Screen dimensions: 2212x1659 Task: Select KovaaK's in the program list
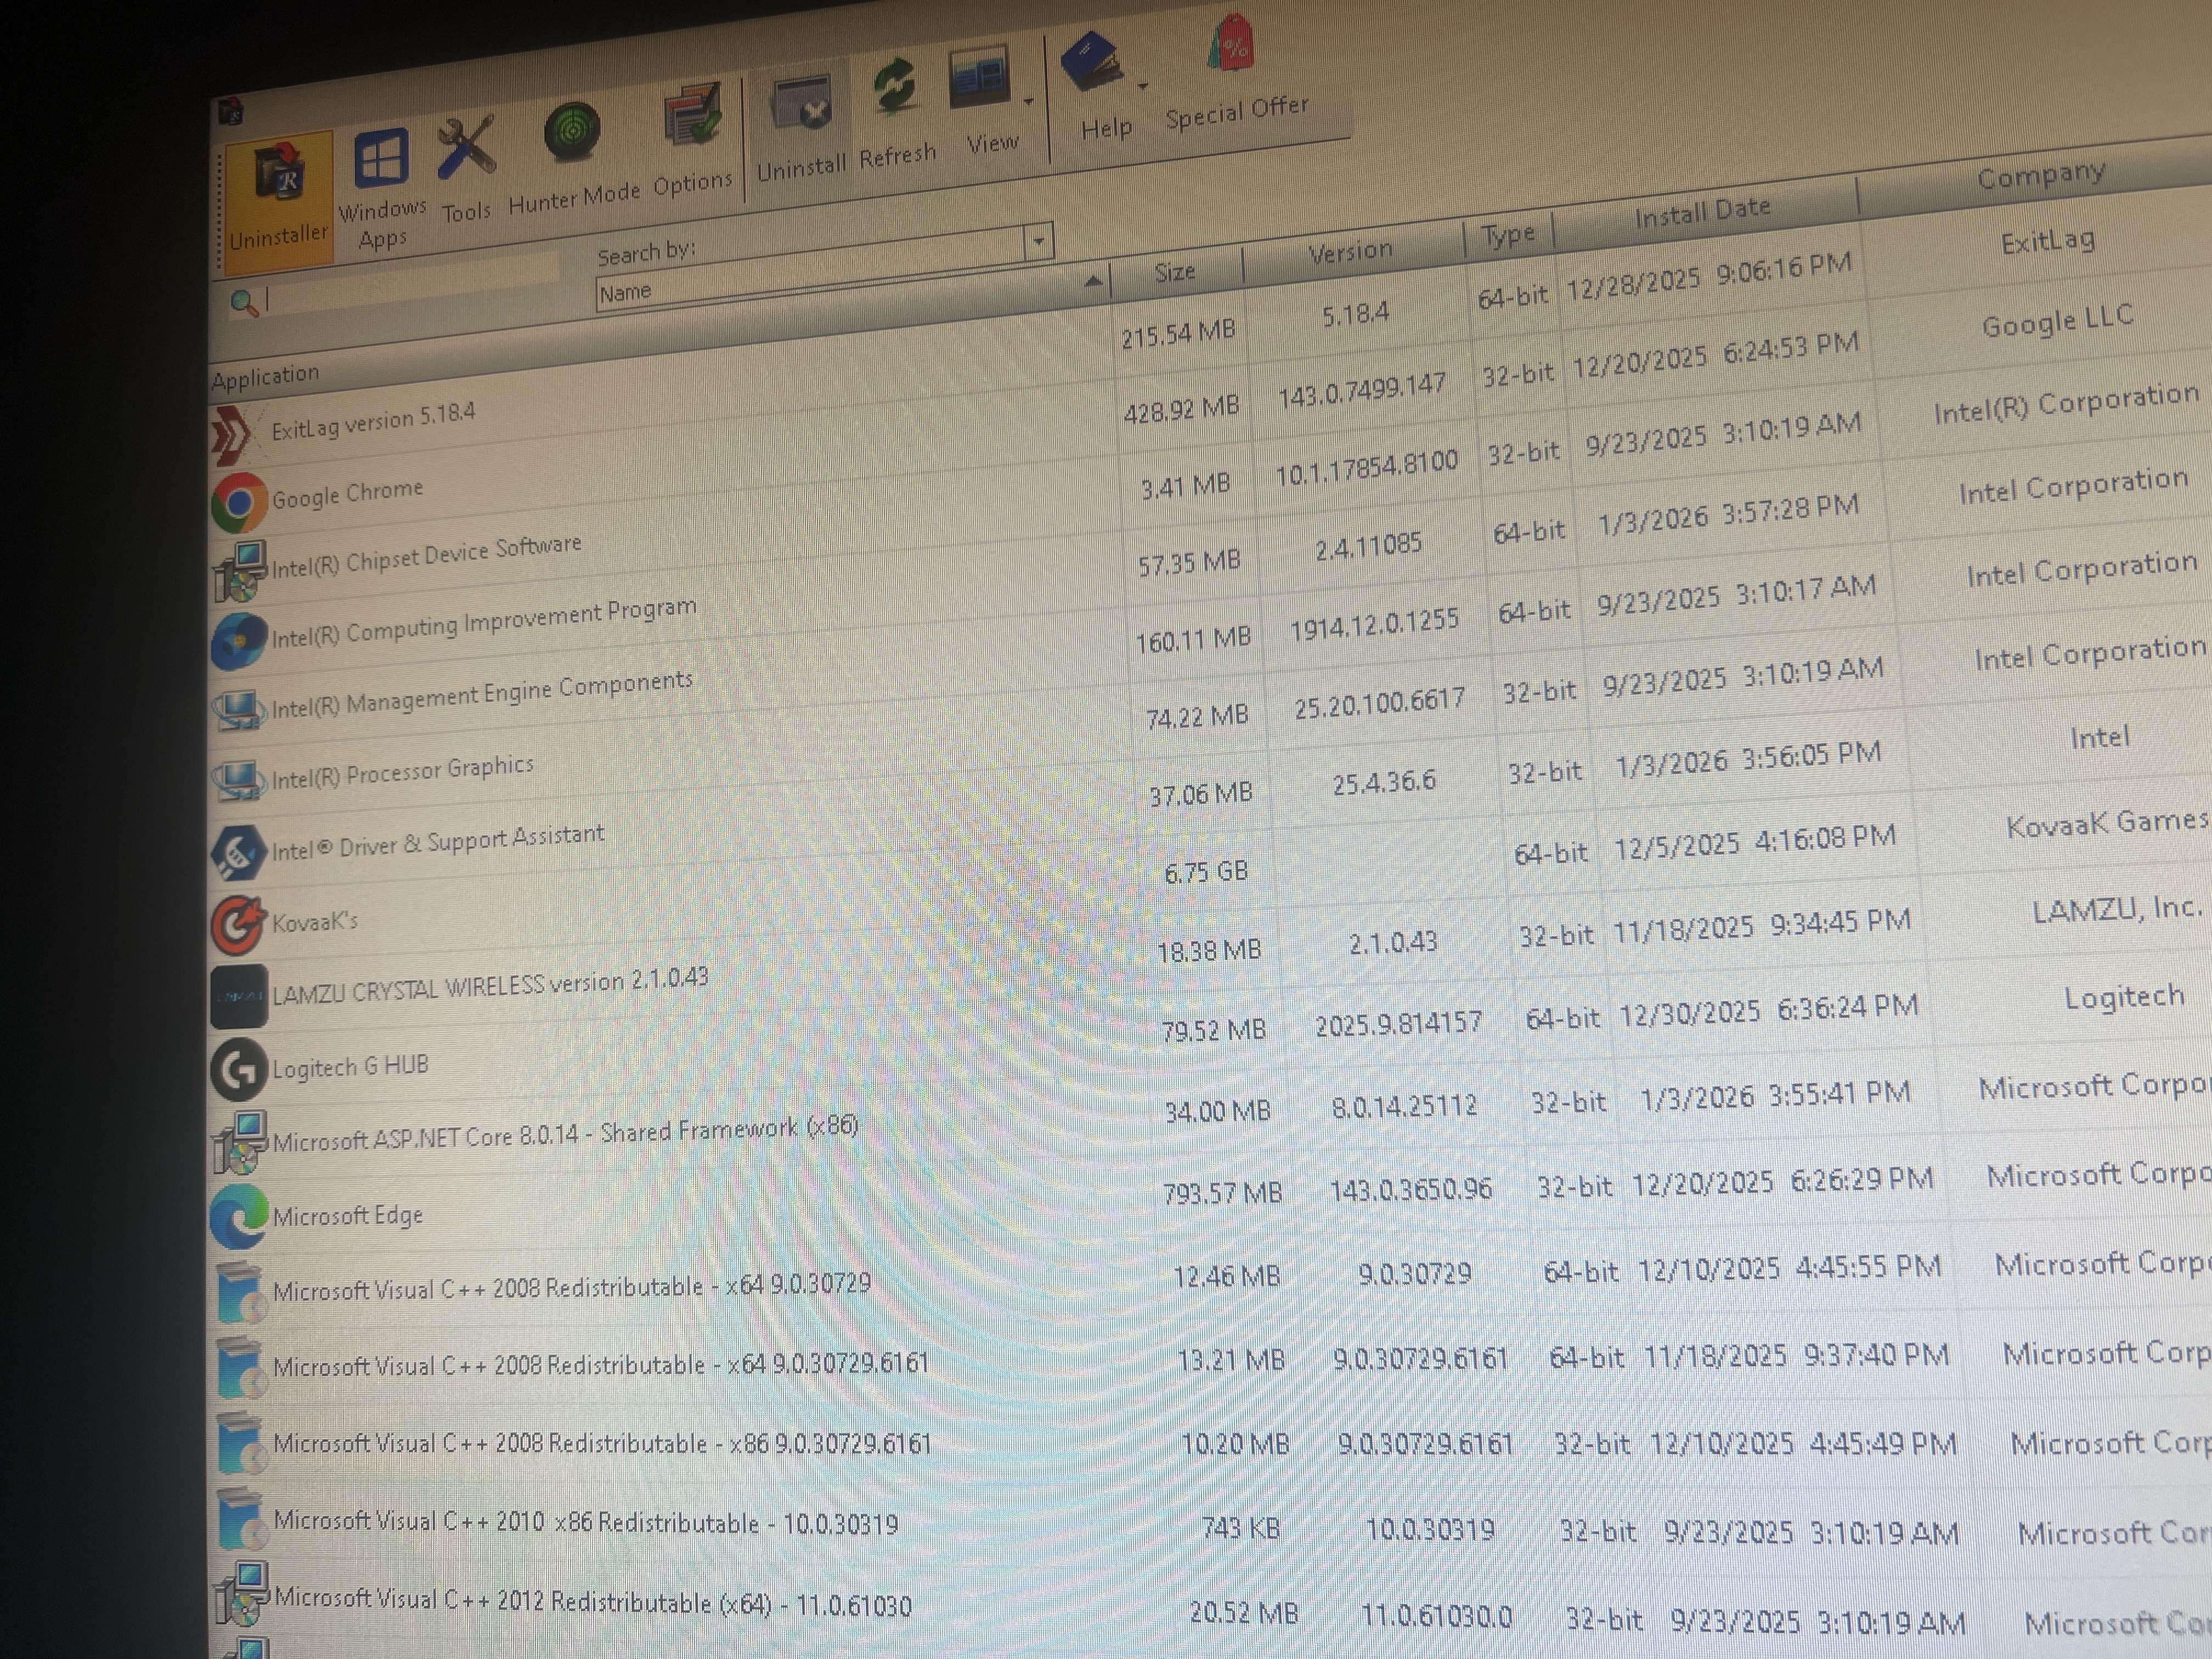tap(314, 922)
